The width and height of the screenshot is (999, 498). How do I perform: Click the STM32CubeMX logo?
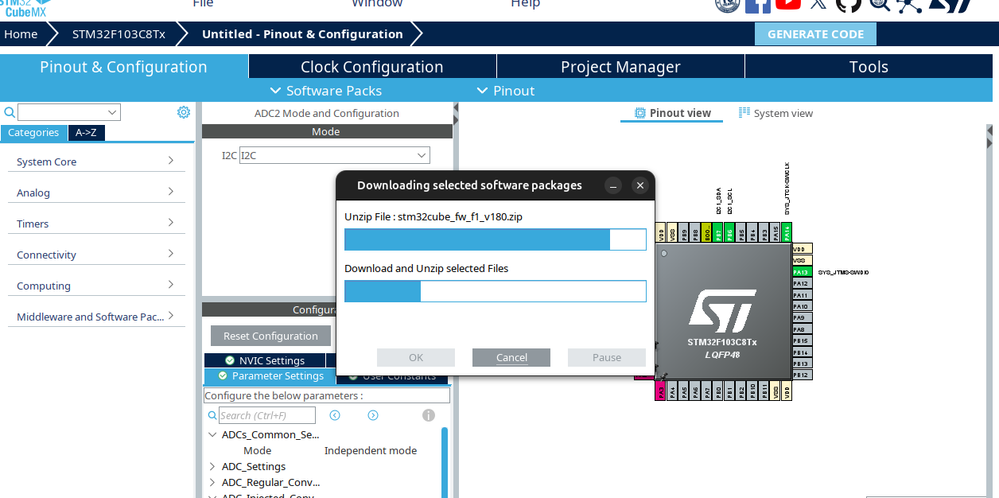(x=24, y=8)
